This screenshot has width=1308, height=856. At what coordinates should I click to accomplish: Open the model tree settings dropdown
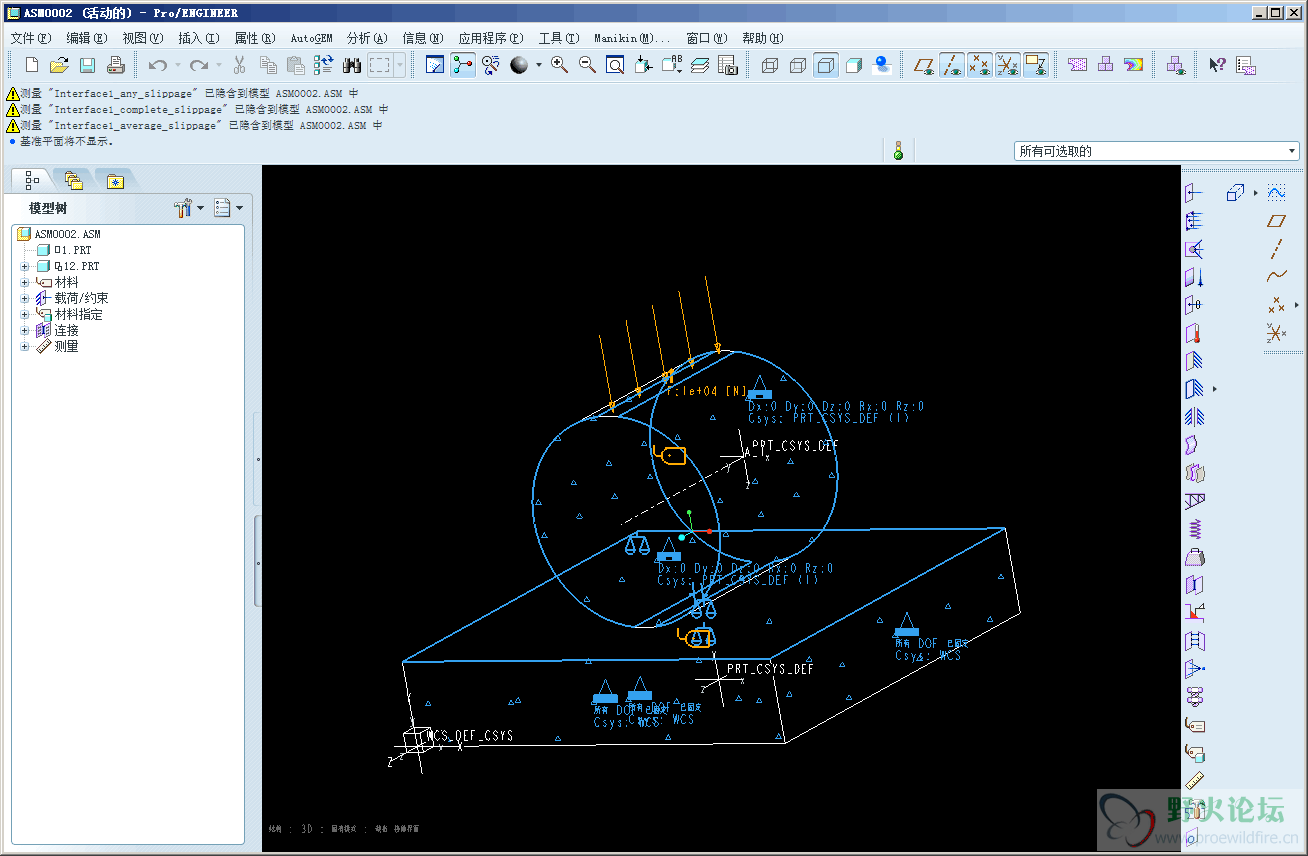(x=189, y=208)
